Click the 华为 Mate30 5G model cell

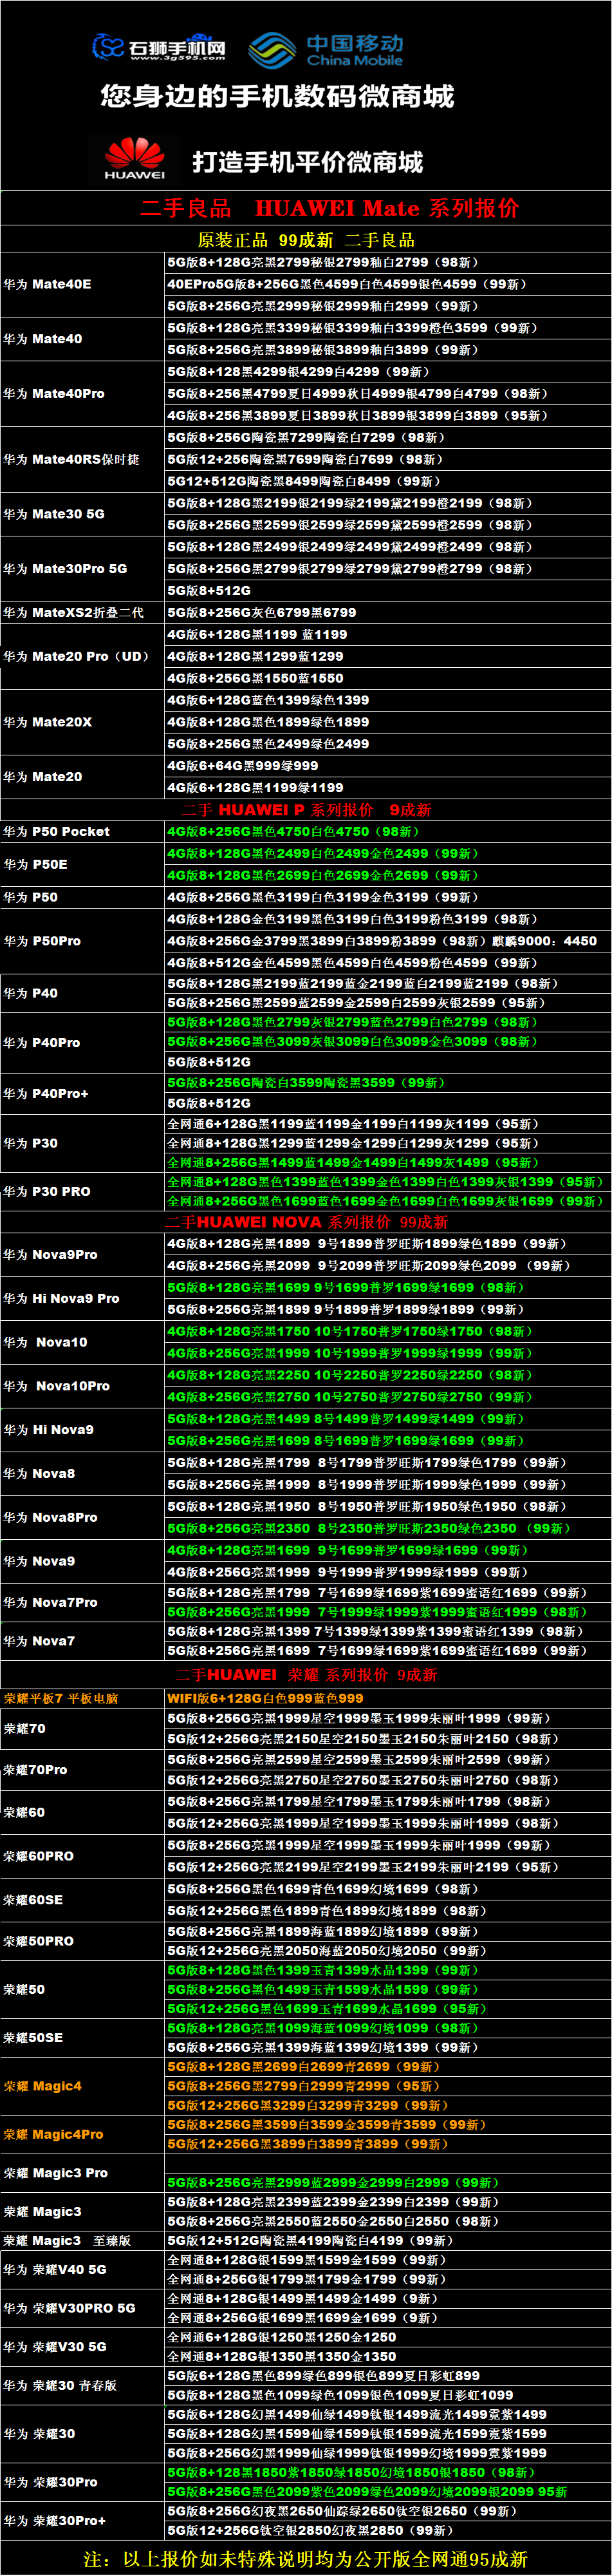[x=83, y=514]
